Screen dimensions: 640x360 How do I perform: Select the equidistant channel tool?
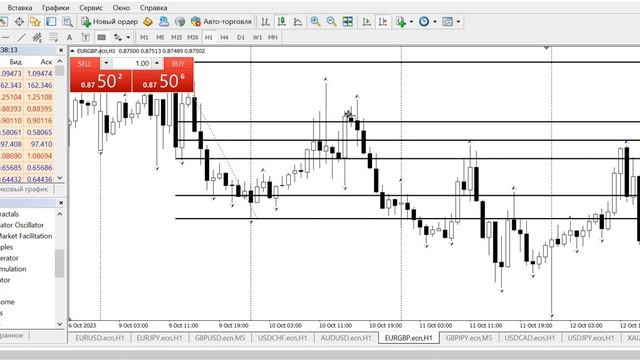click(37, 38)
